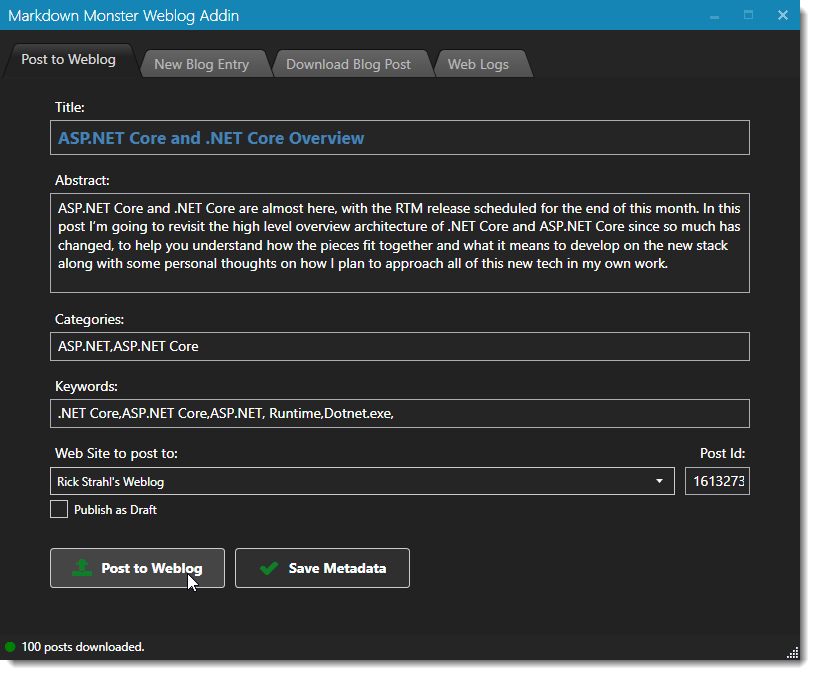Click the 'Publish as Draft' label text
Viewport: 815px width, 675px height.
coord(115,510)
